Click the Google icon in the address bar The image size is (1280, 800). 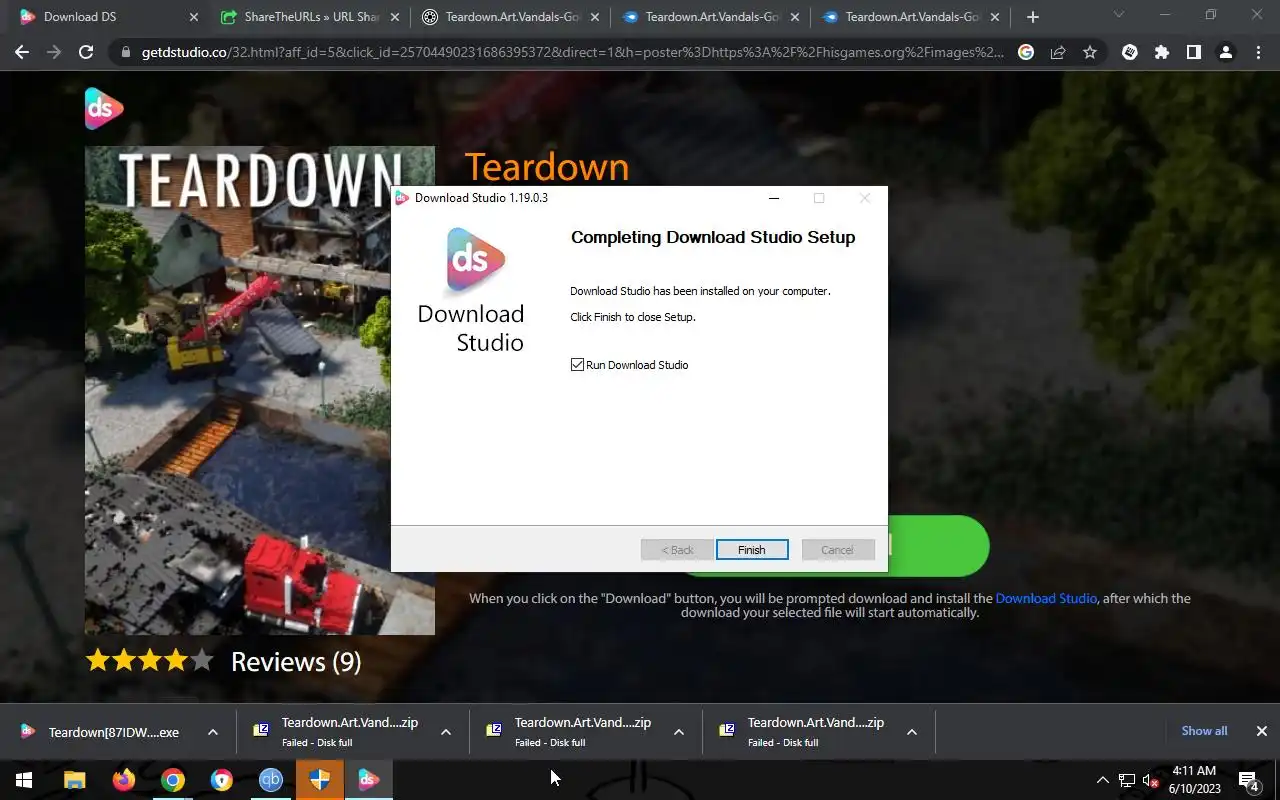pyautogui.click(x=1026, y=52)
